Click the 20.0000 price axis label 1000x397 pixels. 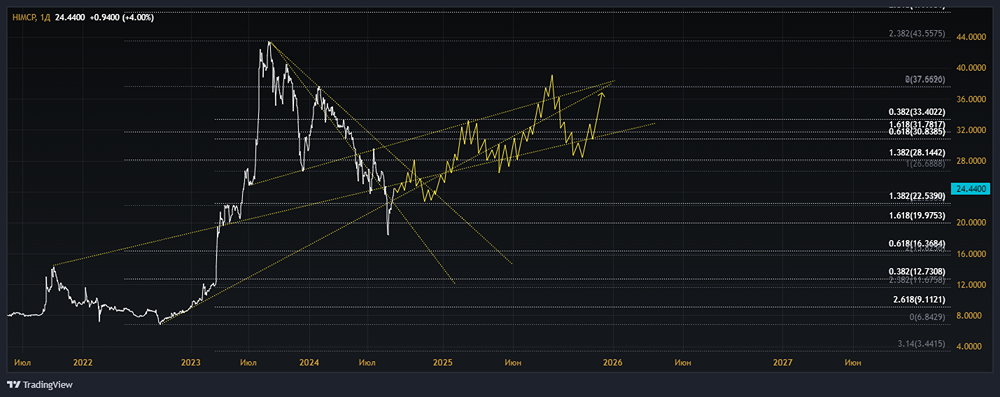[x=972, y=223]
